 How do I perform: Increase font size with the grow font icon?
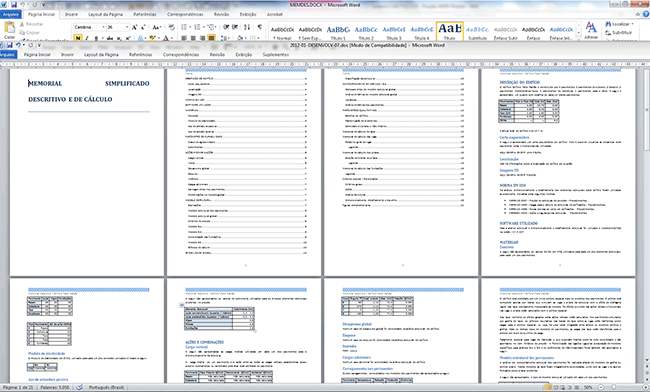coord(134,27)
